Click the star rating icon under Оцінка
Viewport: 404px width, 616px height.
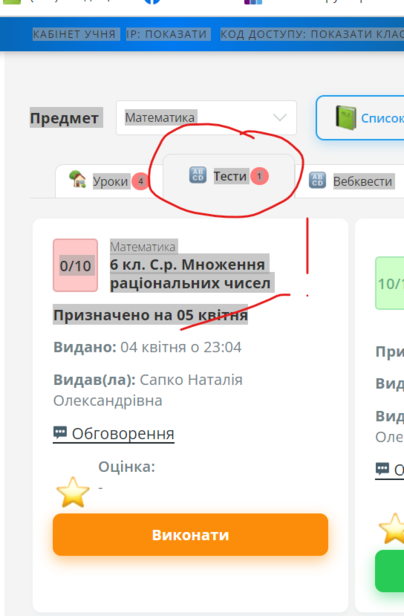(x=73, y=492)
